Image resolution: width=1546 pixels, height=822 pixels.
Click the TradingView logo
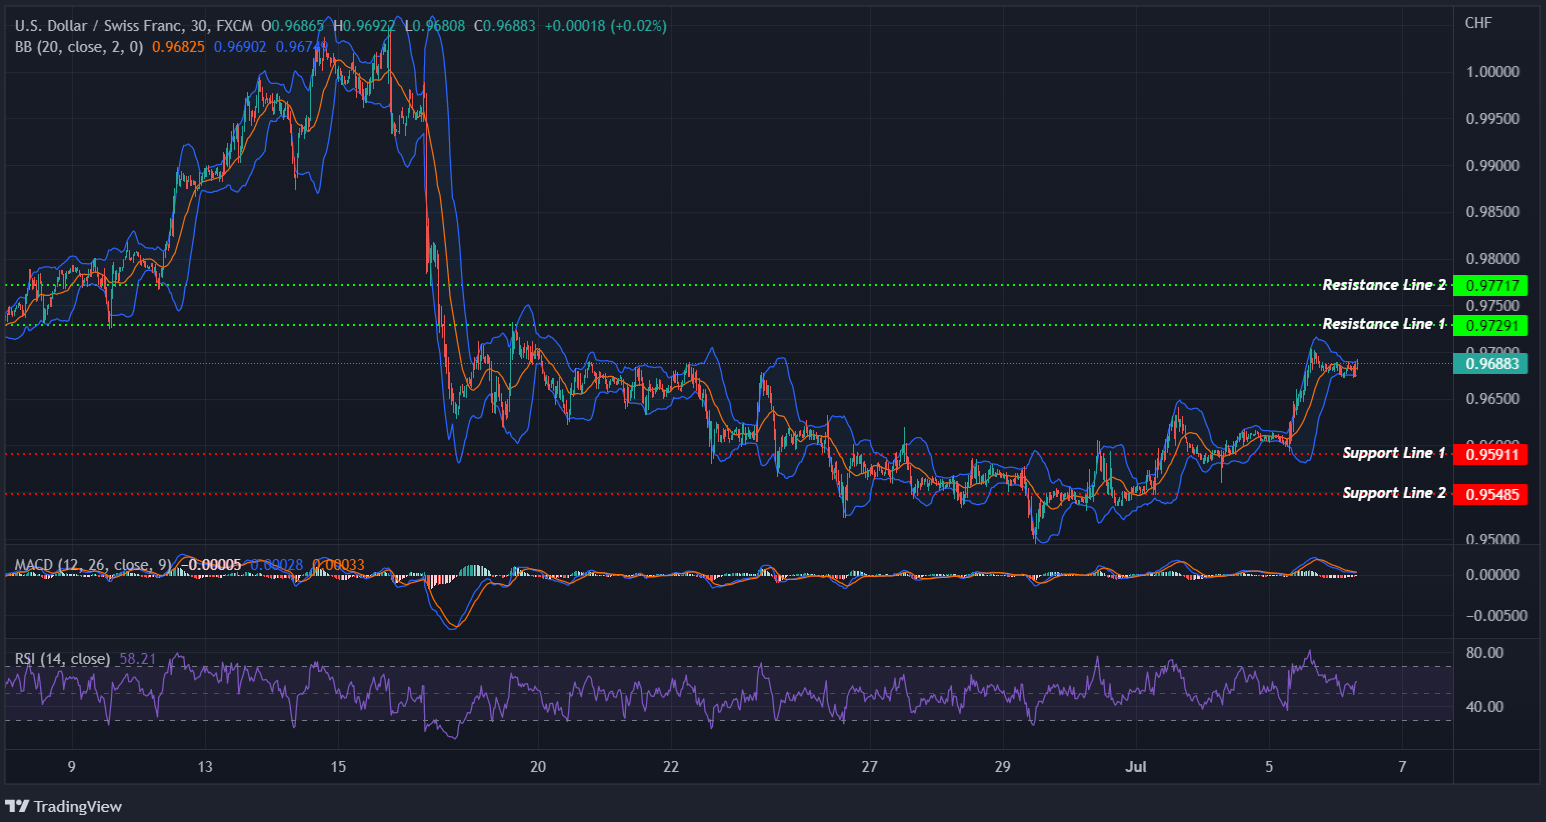coord(63,806)
